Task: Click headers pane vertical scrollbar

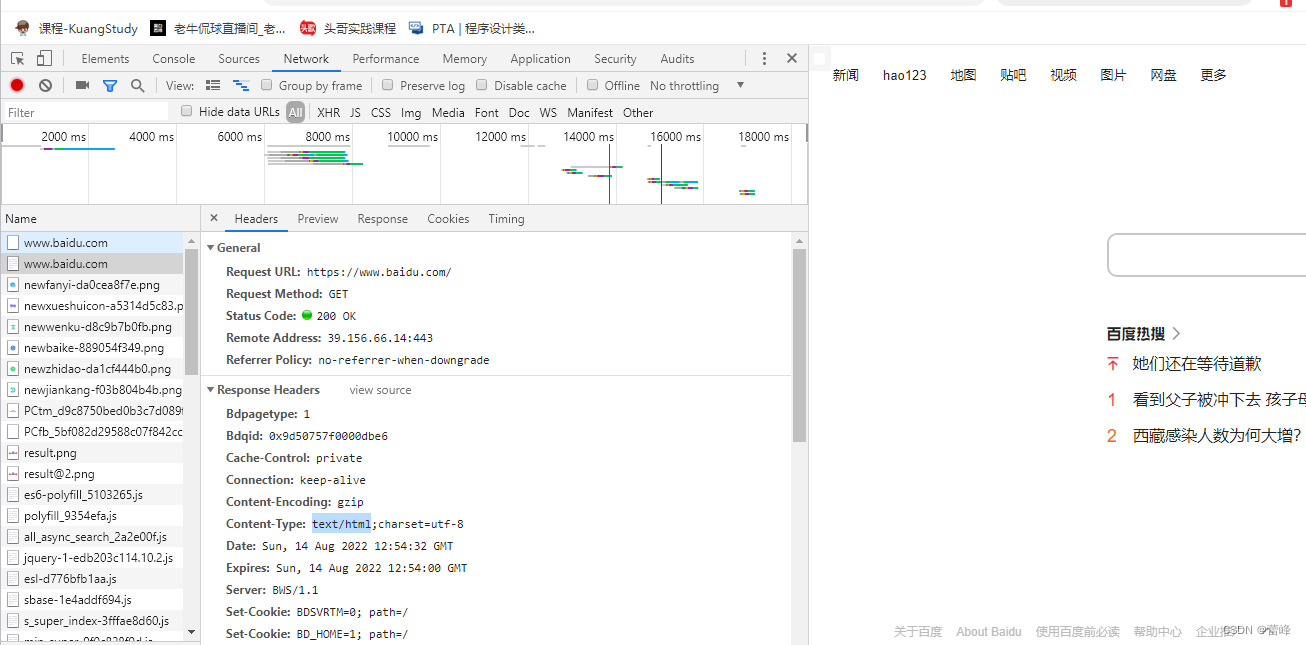Action: coord(799,345)
